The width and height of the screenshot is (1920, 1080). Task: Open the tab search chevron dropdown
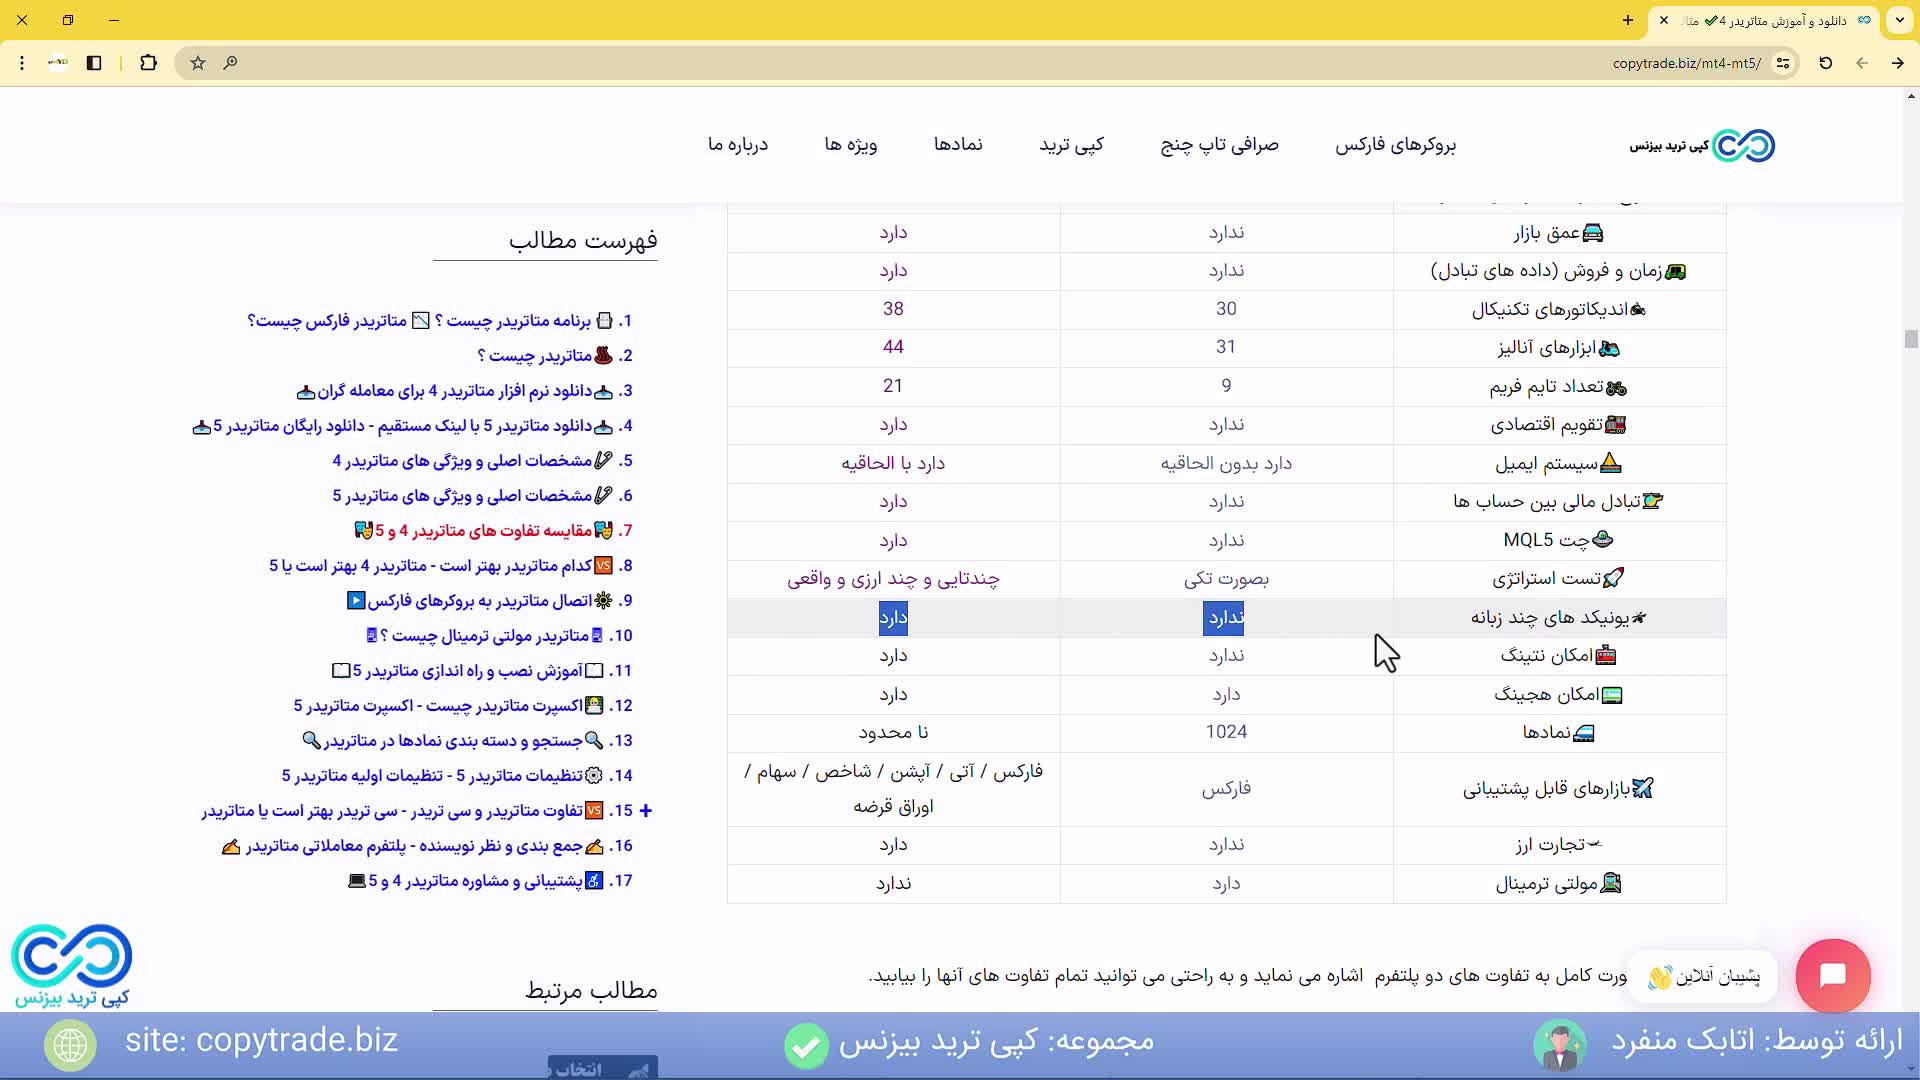pos(1899,20)
